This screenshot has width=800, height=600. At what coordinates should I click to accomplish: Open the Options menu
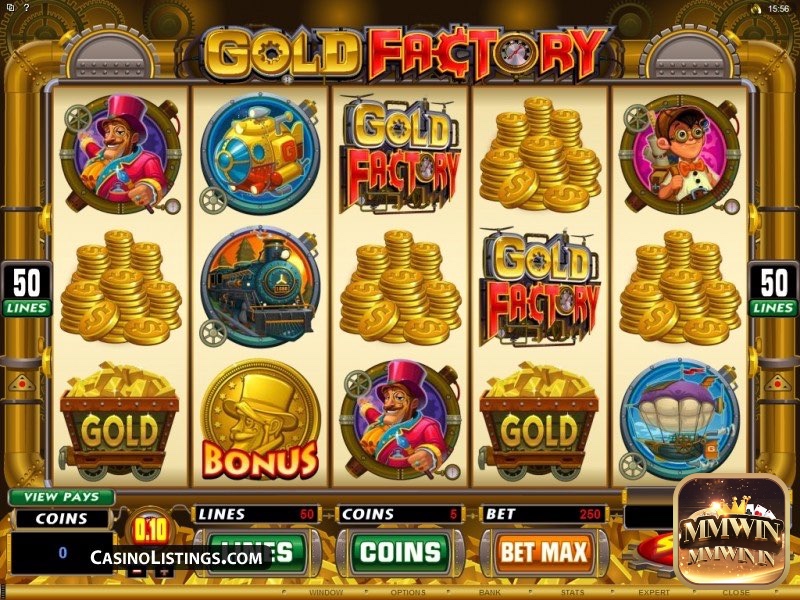click(x=408, y=592)
